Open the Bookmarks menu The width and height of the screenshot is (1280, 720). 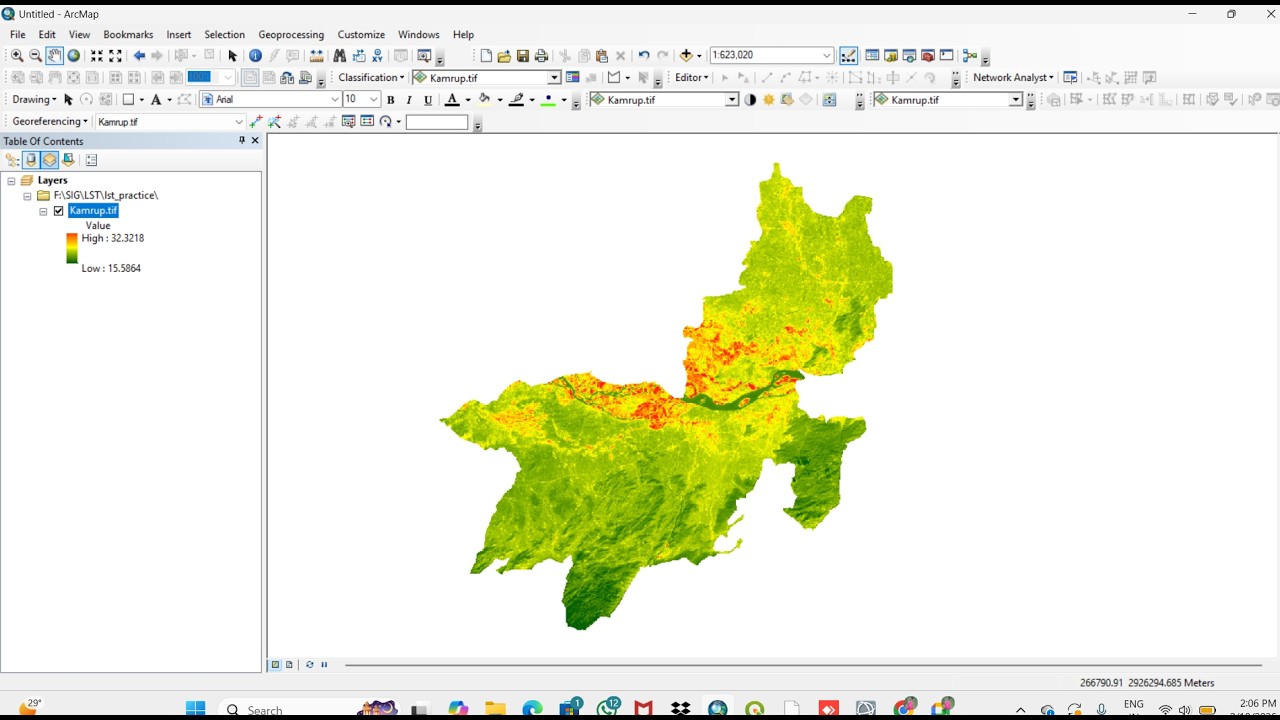[x=128, y=34]
